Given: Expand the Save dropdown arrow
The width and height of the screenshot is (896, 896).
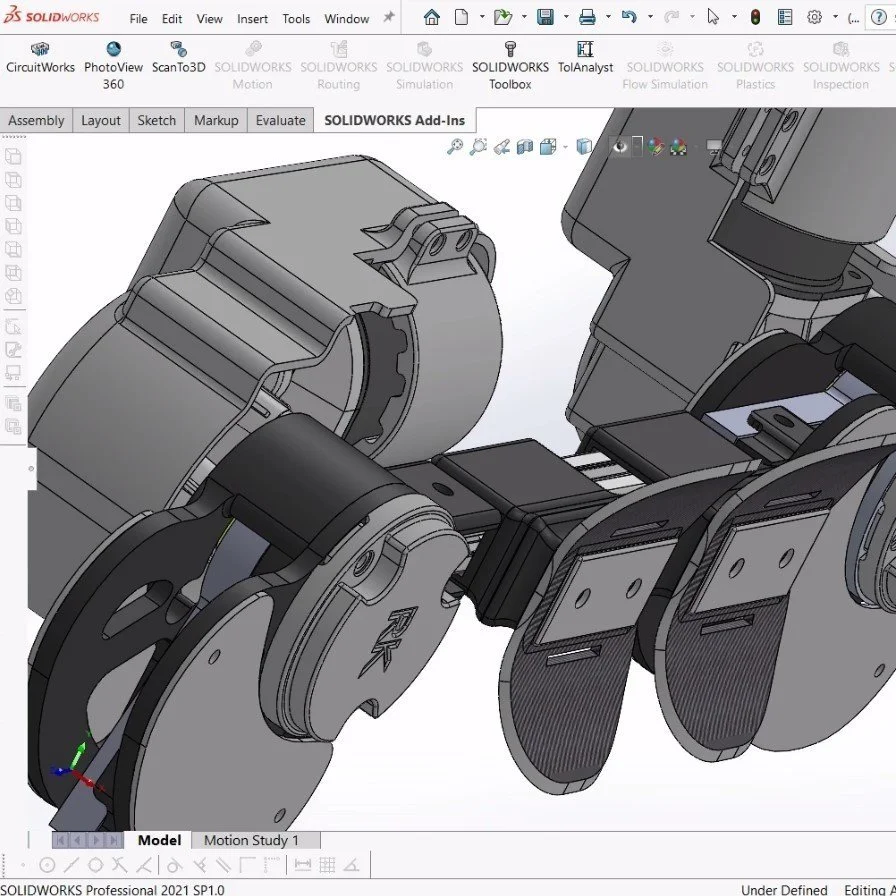Looking at the screenshot, I should [x=566, y=17].
